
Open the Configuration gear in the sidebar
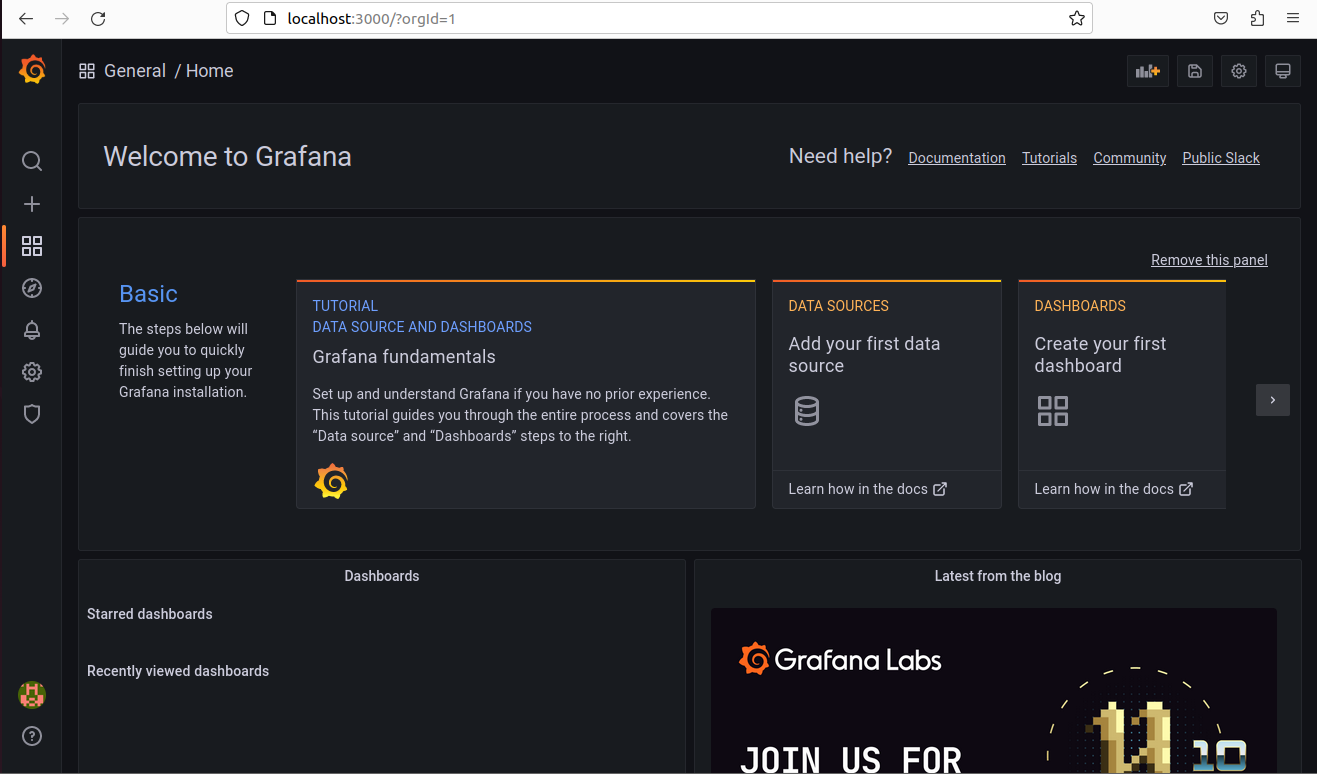32,372
